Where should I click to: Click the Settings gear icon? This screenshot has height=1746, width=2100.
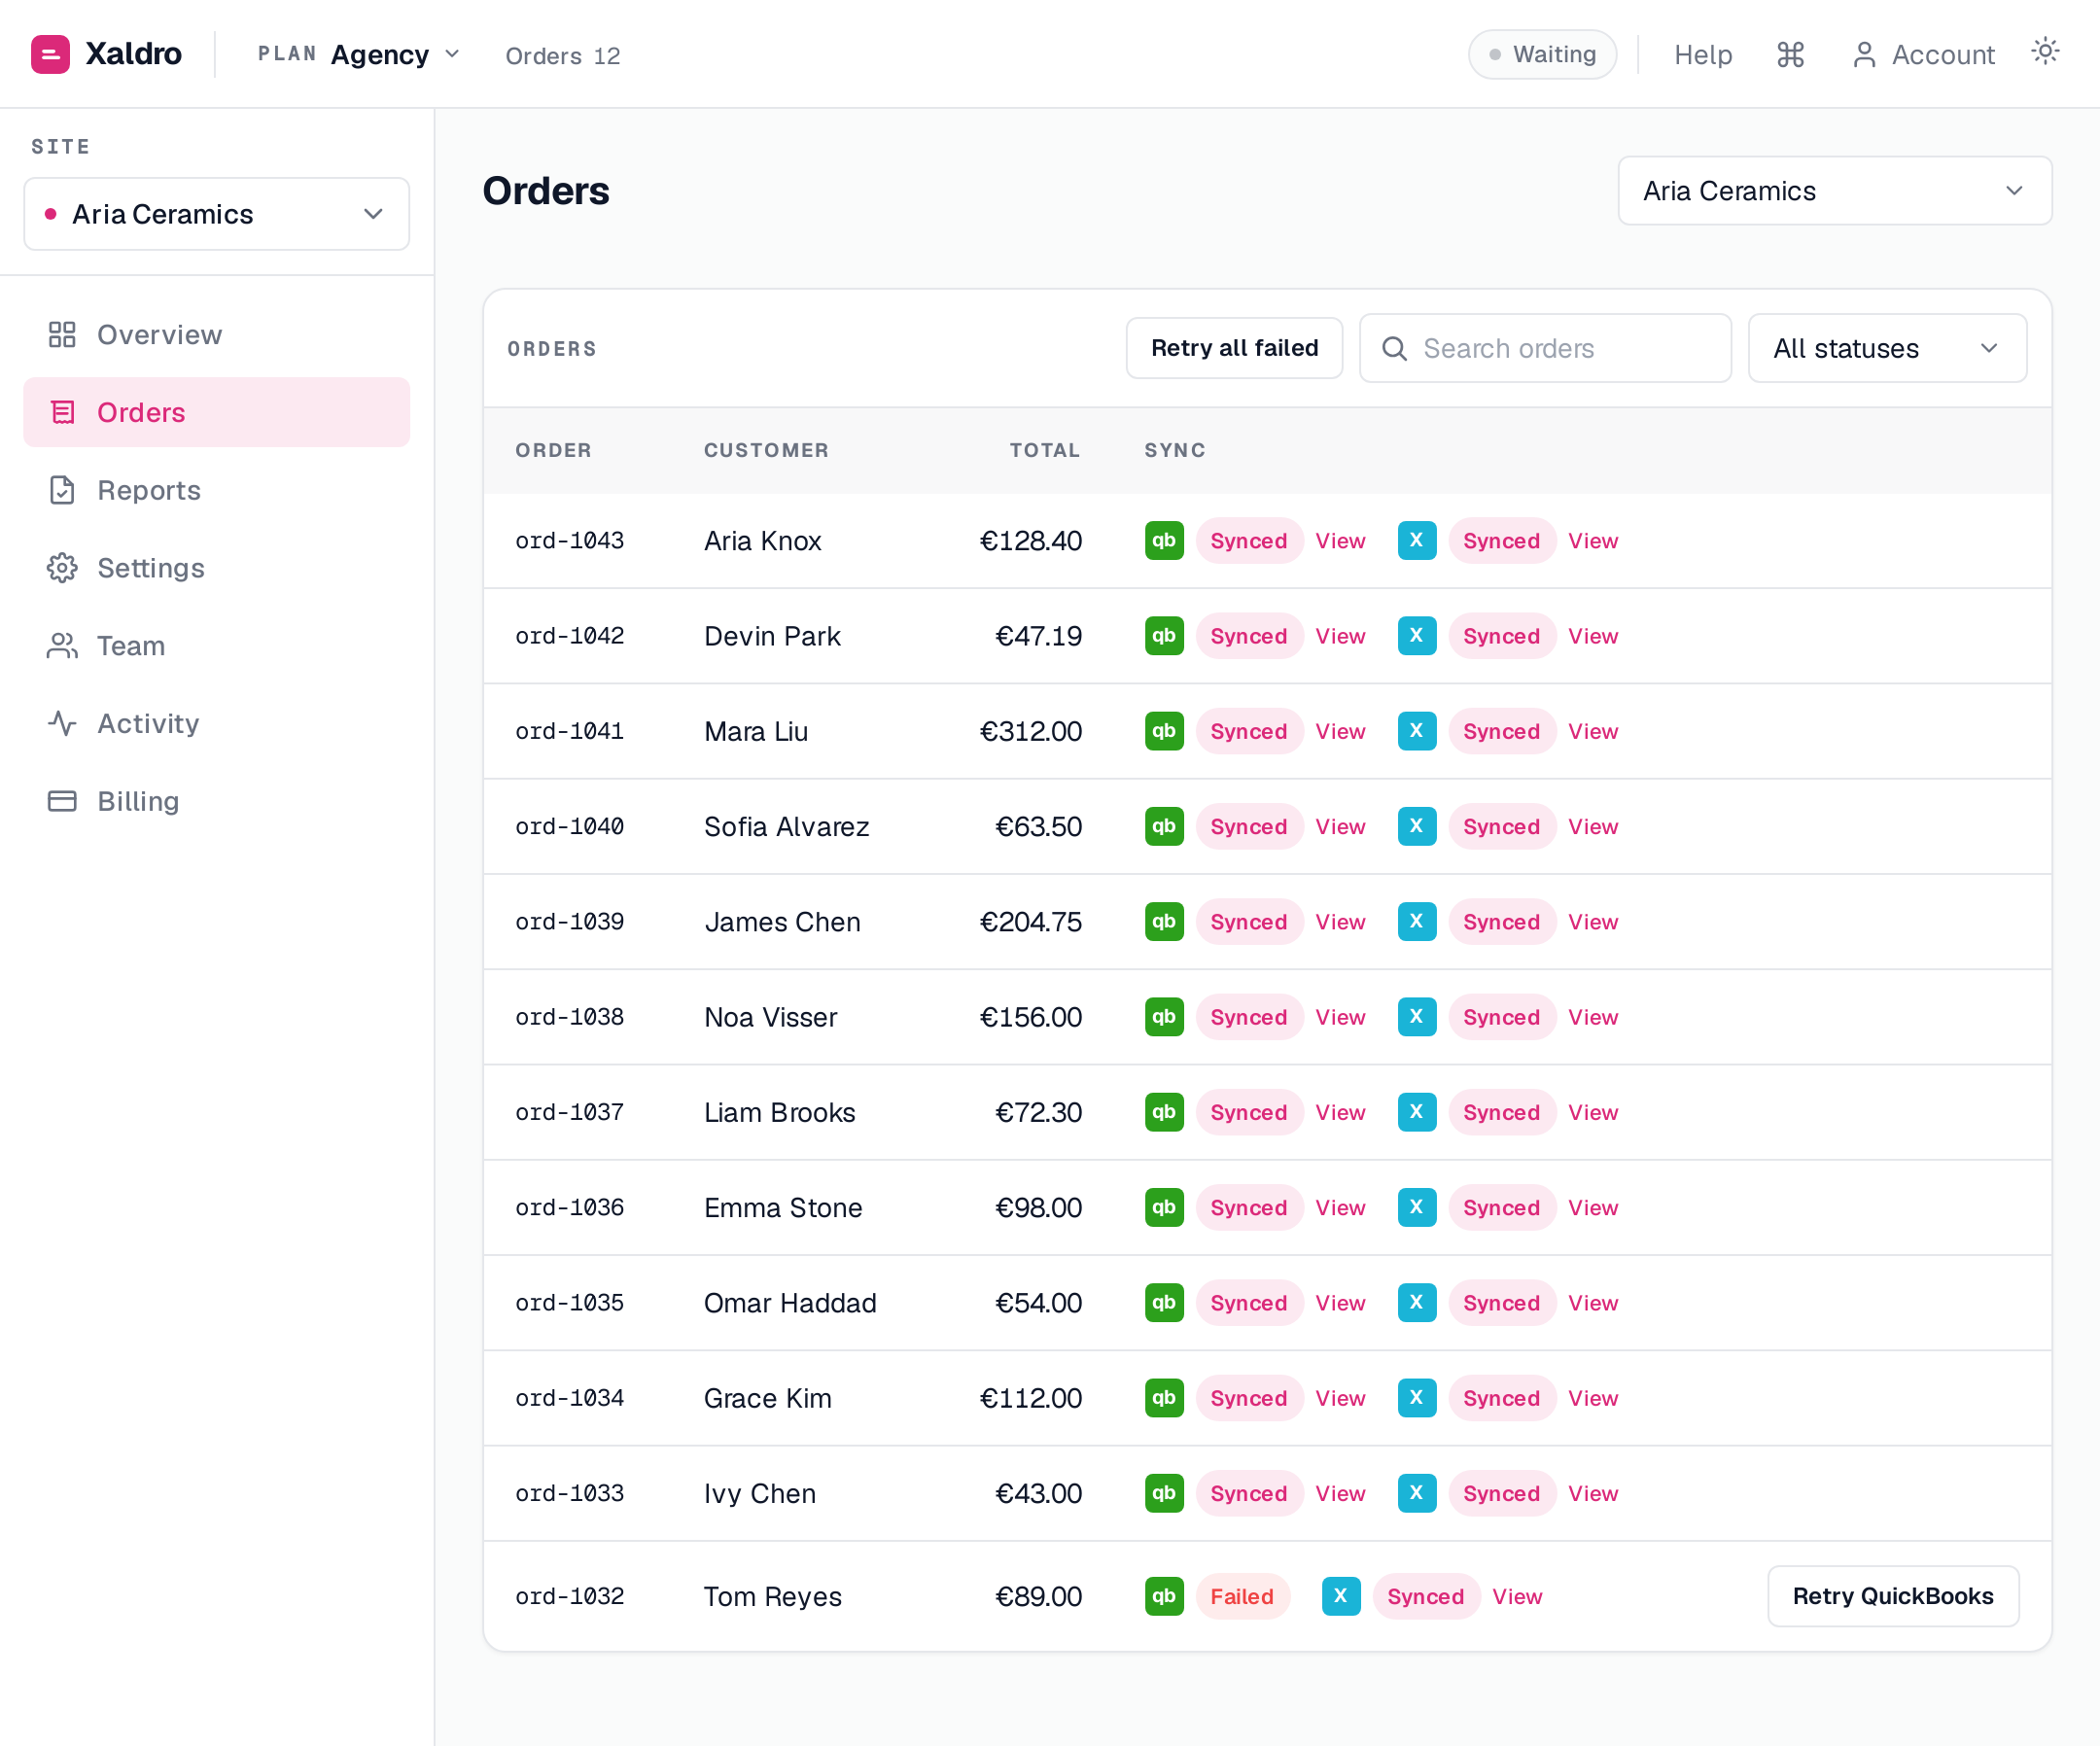(62, 568)
